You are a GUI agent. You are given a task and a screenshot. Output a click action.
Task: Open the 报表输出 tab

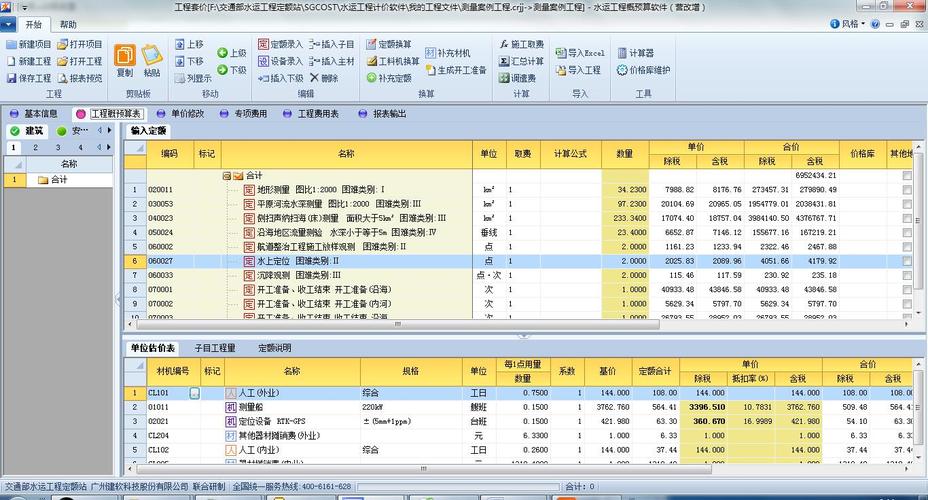click(x=382, y=114)
